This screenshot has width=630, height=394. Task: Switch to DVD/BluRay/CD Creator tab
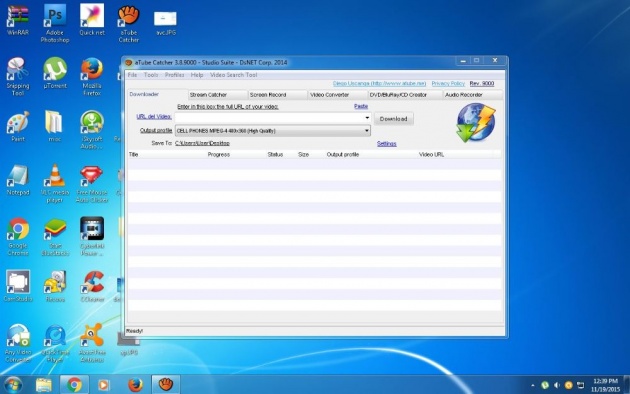coord(405,95)
